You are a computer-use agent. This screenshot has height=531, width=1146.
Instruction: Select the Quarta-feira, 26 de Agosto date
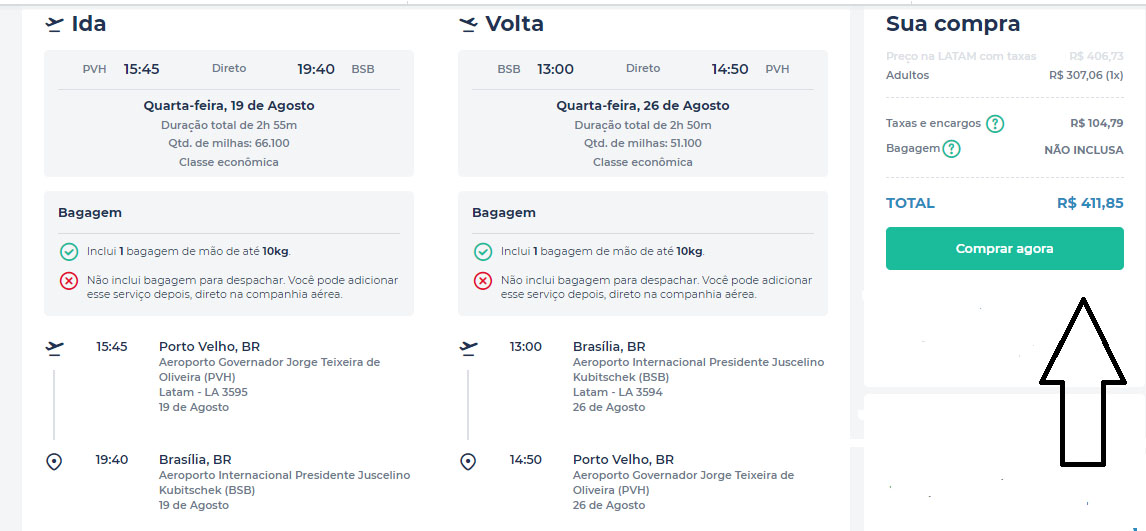[x=642, y=106]
